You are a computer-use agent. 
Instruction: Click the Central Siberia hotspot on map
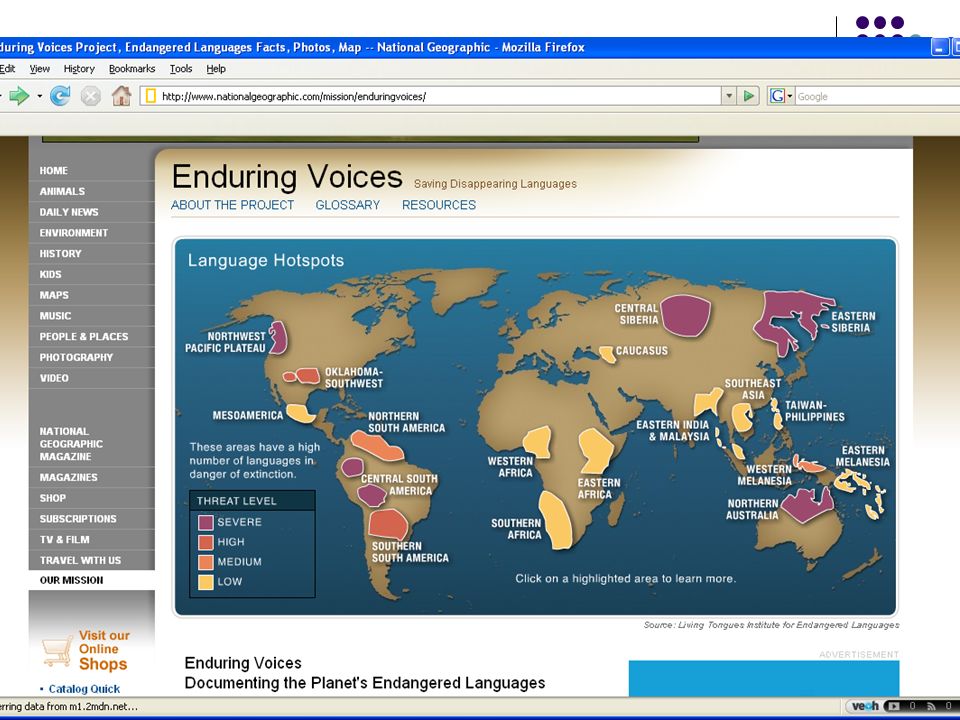point(686,315)
